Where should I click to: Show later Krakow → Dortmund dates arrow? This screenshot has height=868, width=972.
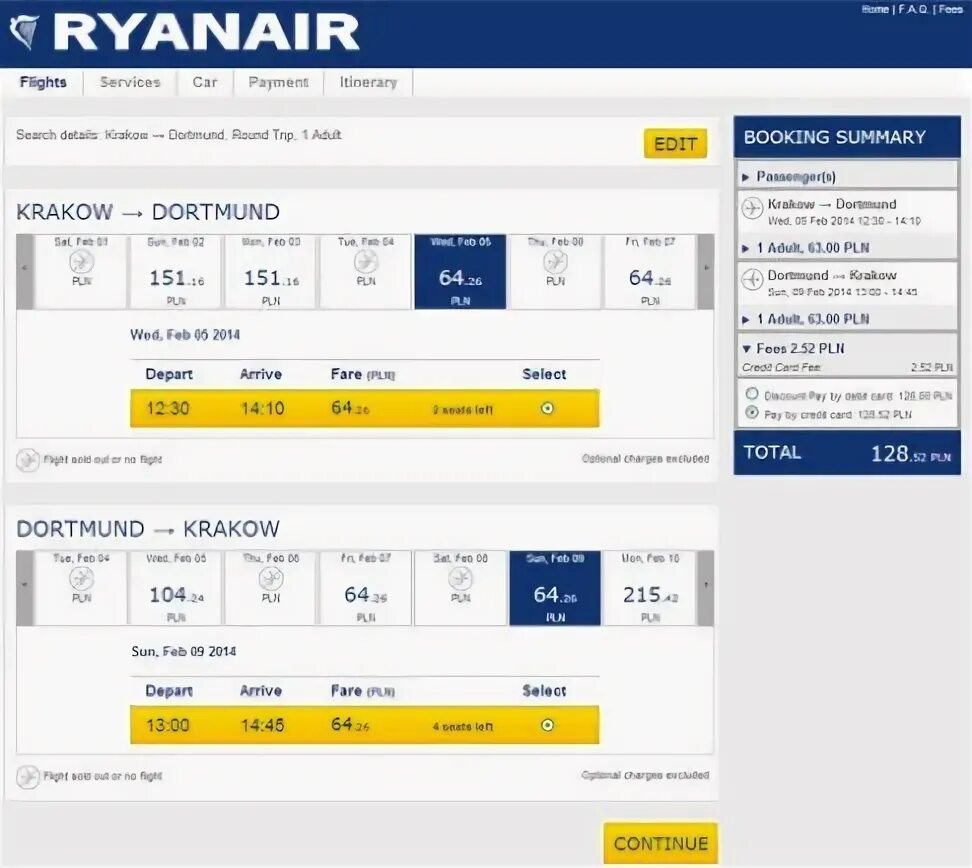click(705, 272)
